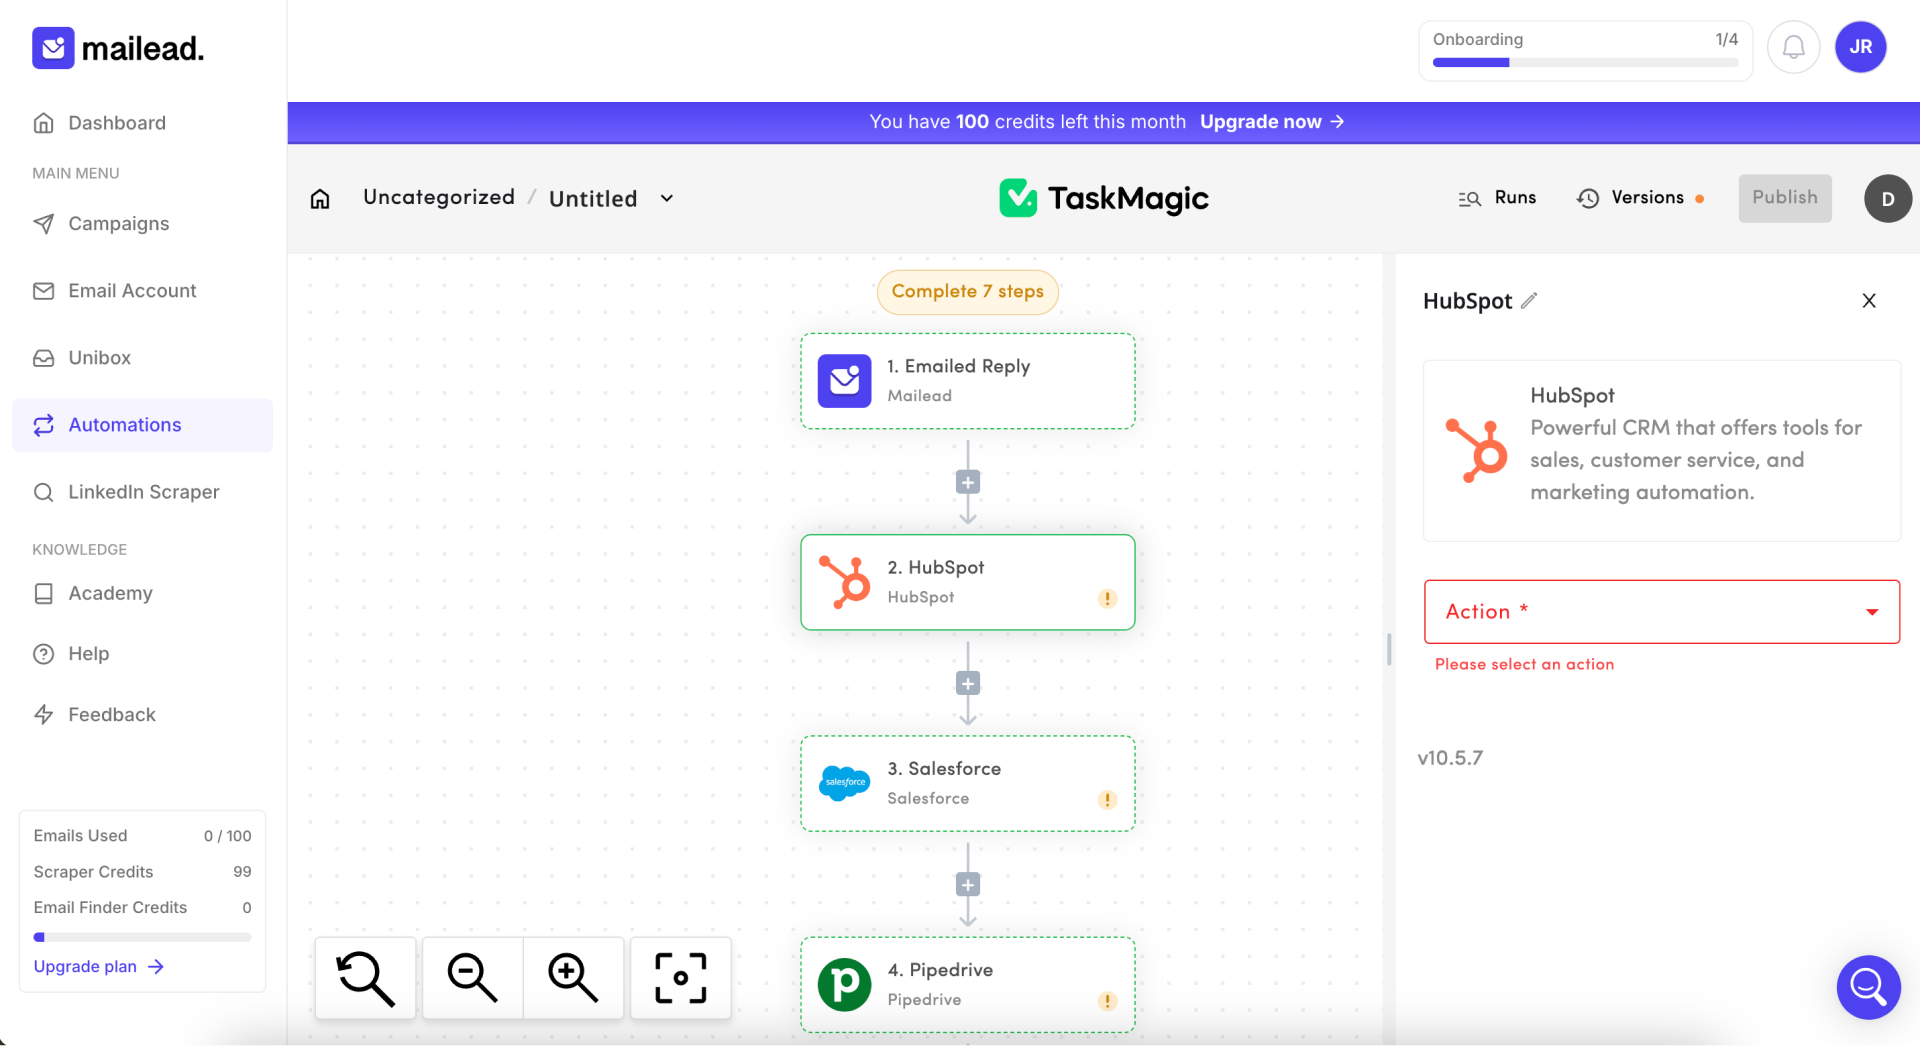Zoom out of the canvas
The height and width of the screenshot is (1046, 1920).
[472, 978]
